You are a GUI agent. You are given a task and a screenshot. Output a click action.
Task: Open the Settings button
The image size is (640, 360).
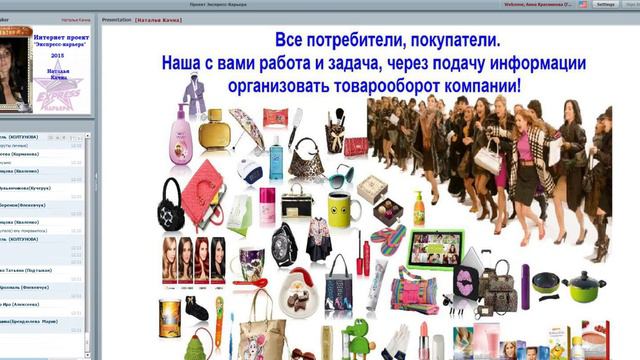point(606,4)
